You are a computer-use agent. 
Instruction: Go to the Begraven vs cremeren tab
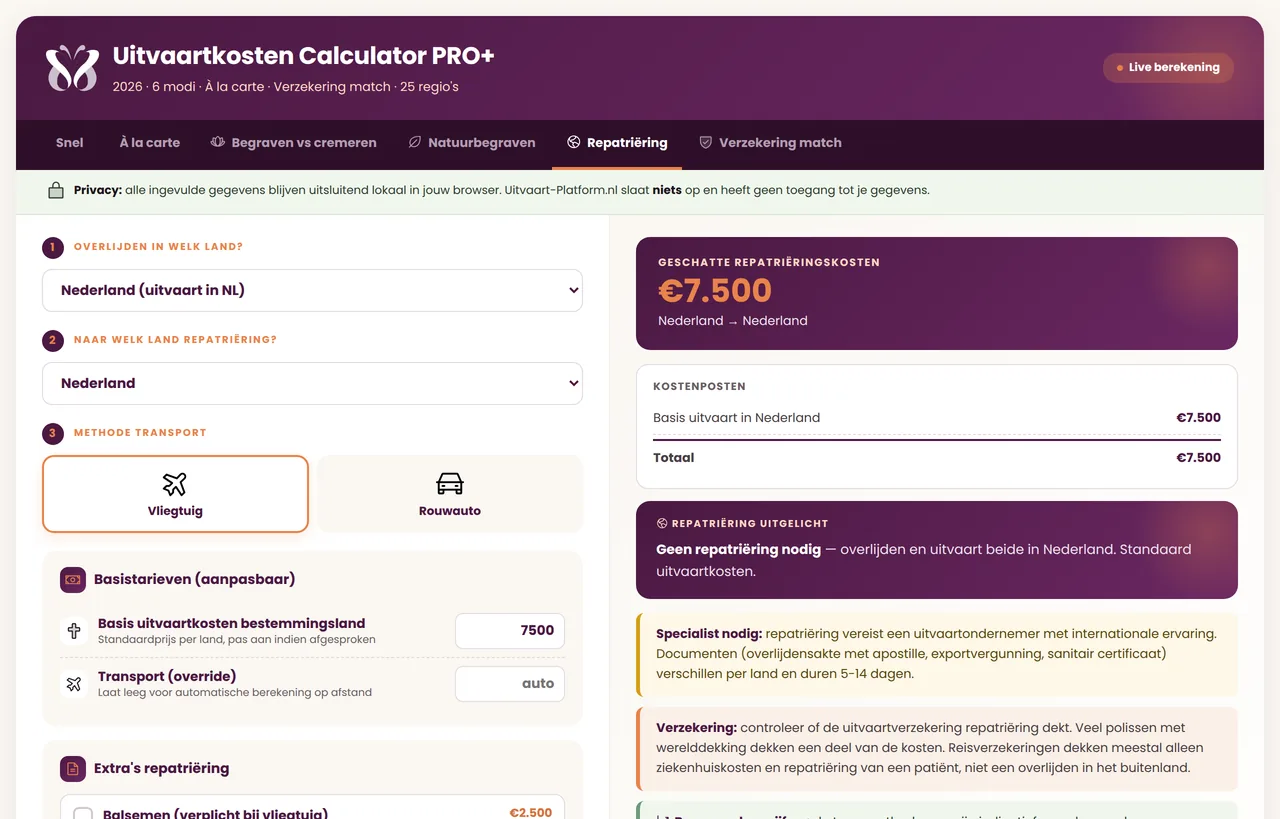pyautogui.click(x=293, y=143)
